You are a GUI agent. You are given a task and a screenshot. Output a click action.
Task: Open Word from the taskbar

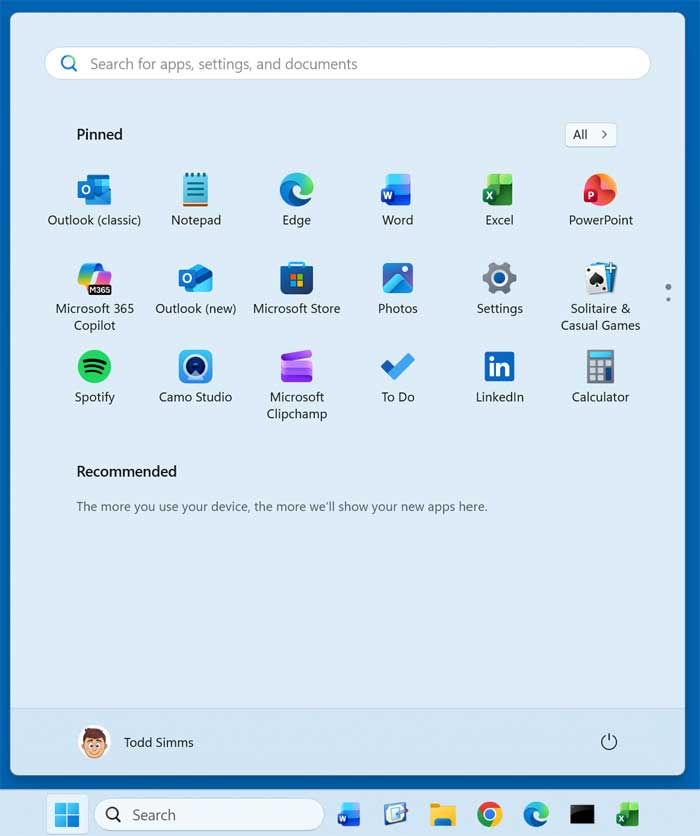349,814
